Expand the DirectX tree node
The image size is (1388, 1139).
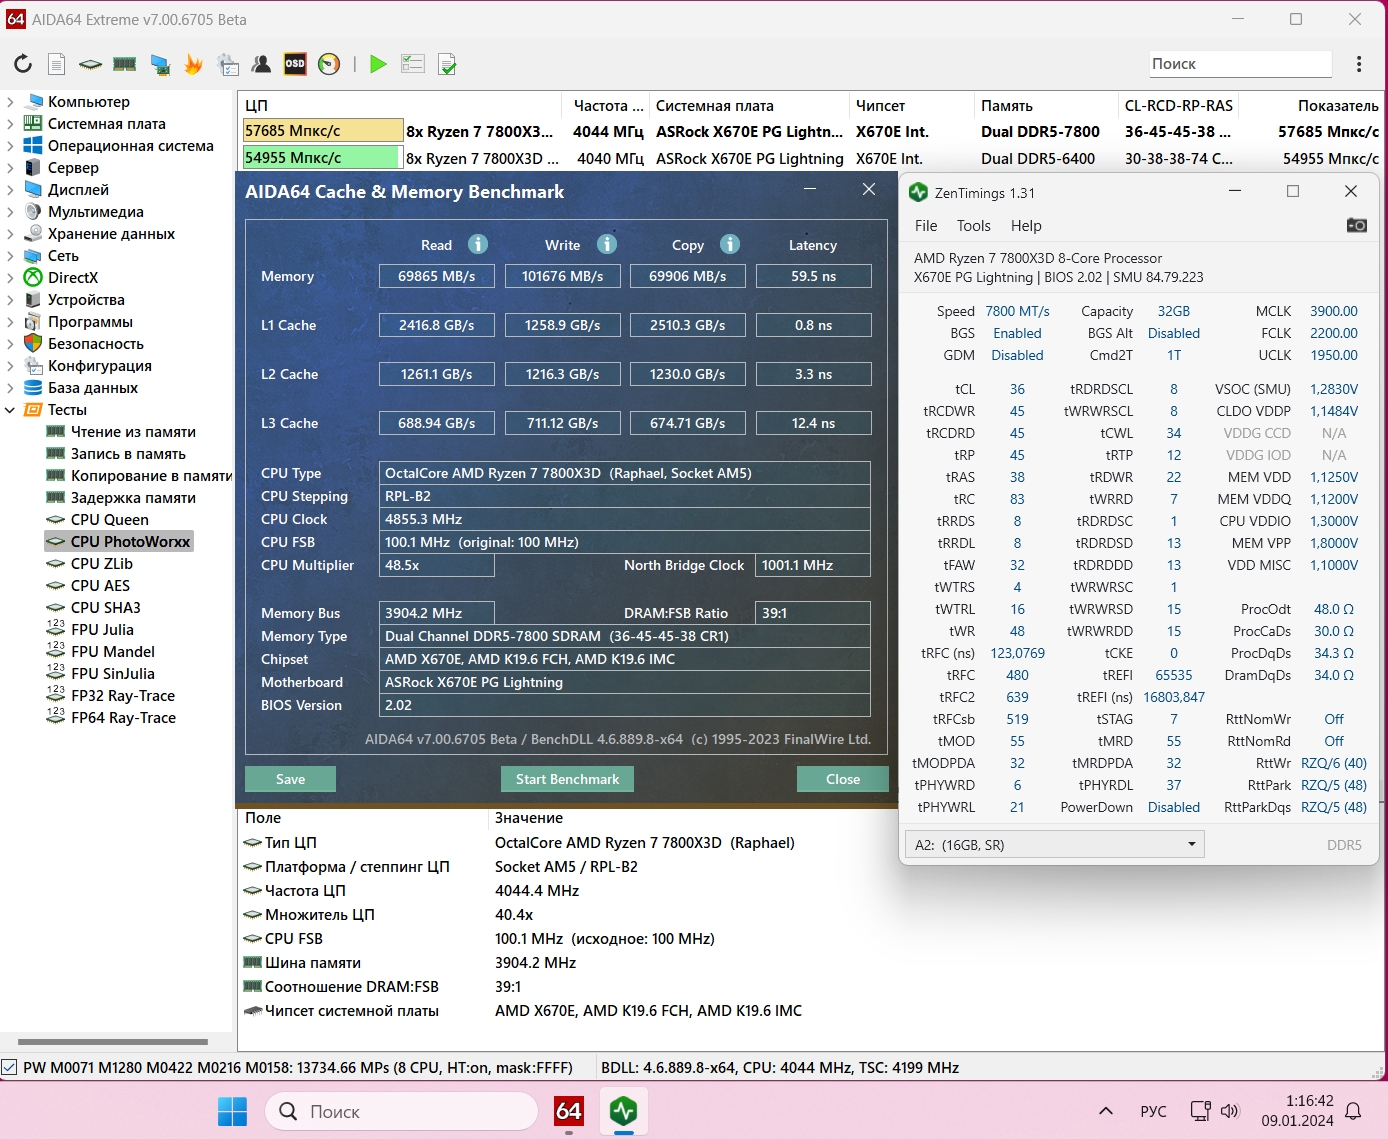[10, 278]
